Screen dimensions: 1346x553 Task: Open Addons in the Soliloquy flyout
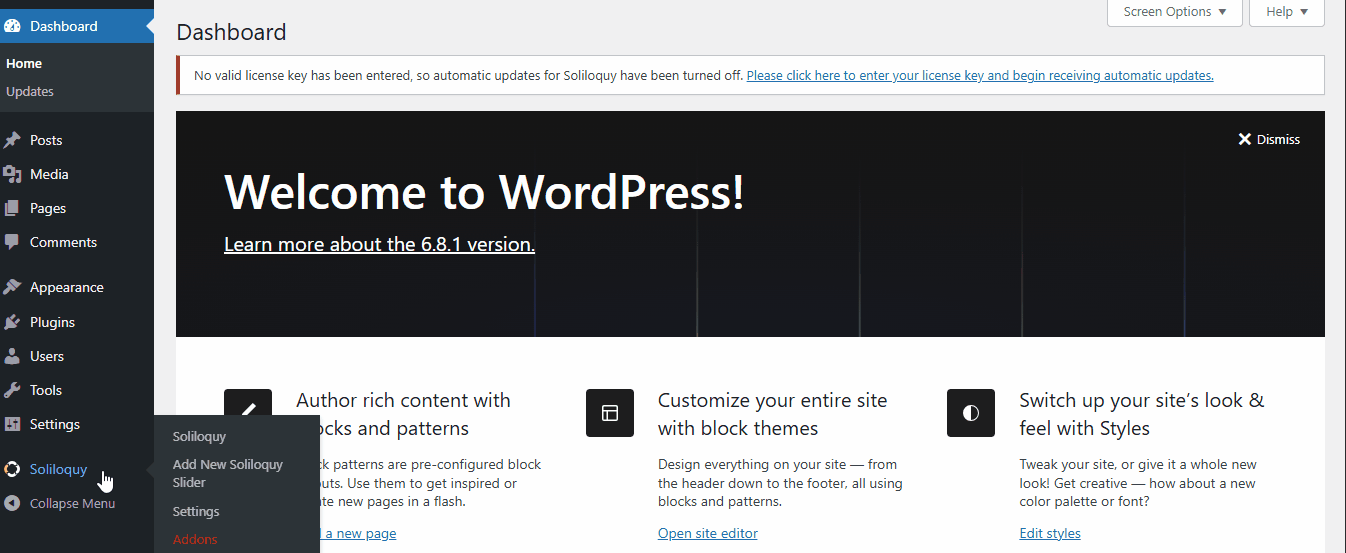pos(195,539)
